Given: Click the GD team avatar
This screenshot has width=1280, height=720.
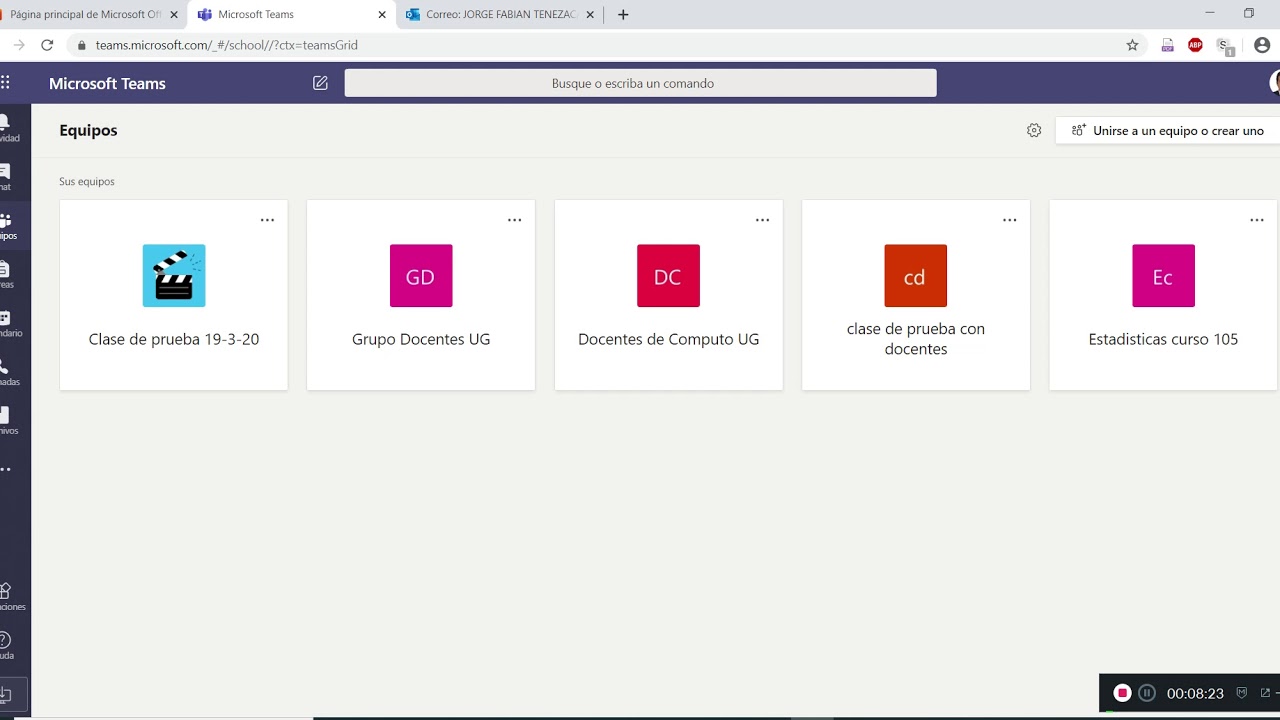Looking at the screenshot, I should click(421, 275).
